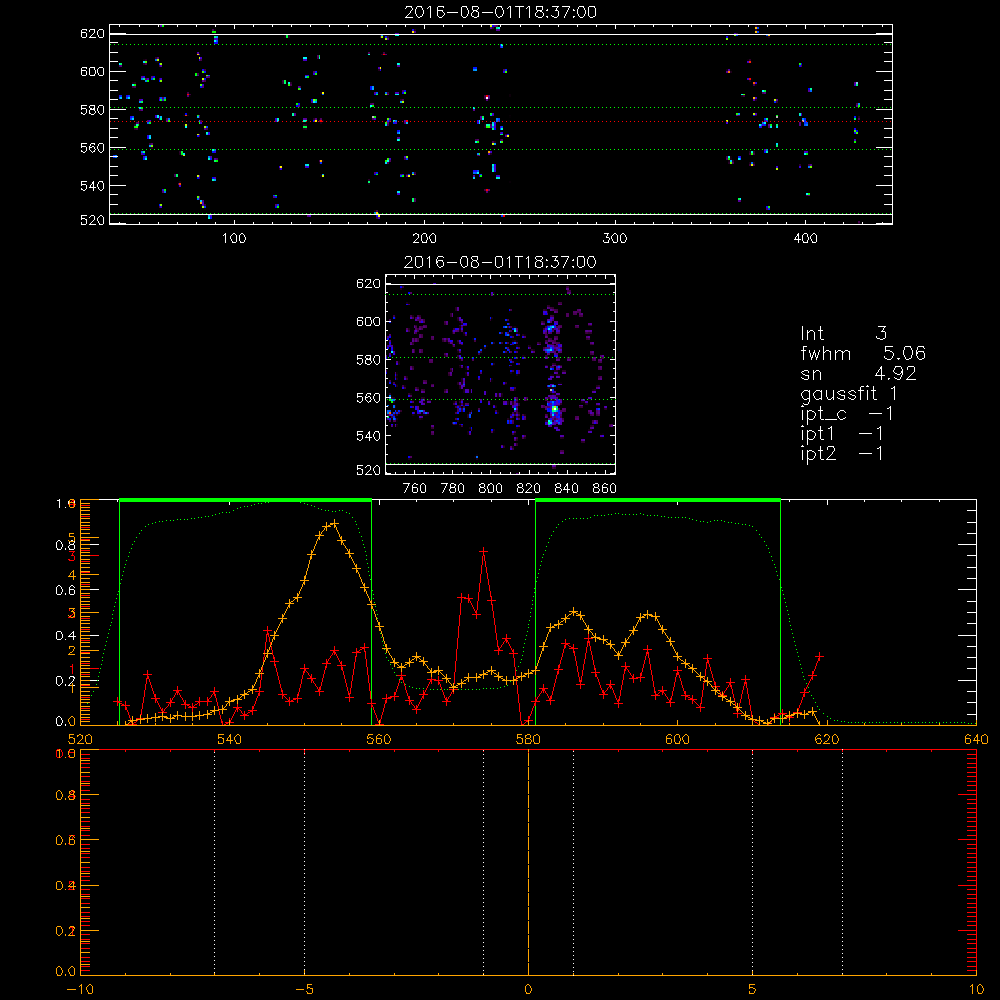This screenshot has height=1000, width=1000.
Task: Click the 400 tick label on top plot x-axis
Action: (805, 239)
